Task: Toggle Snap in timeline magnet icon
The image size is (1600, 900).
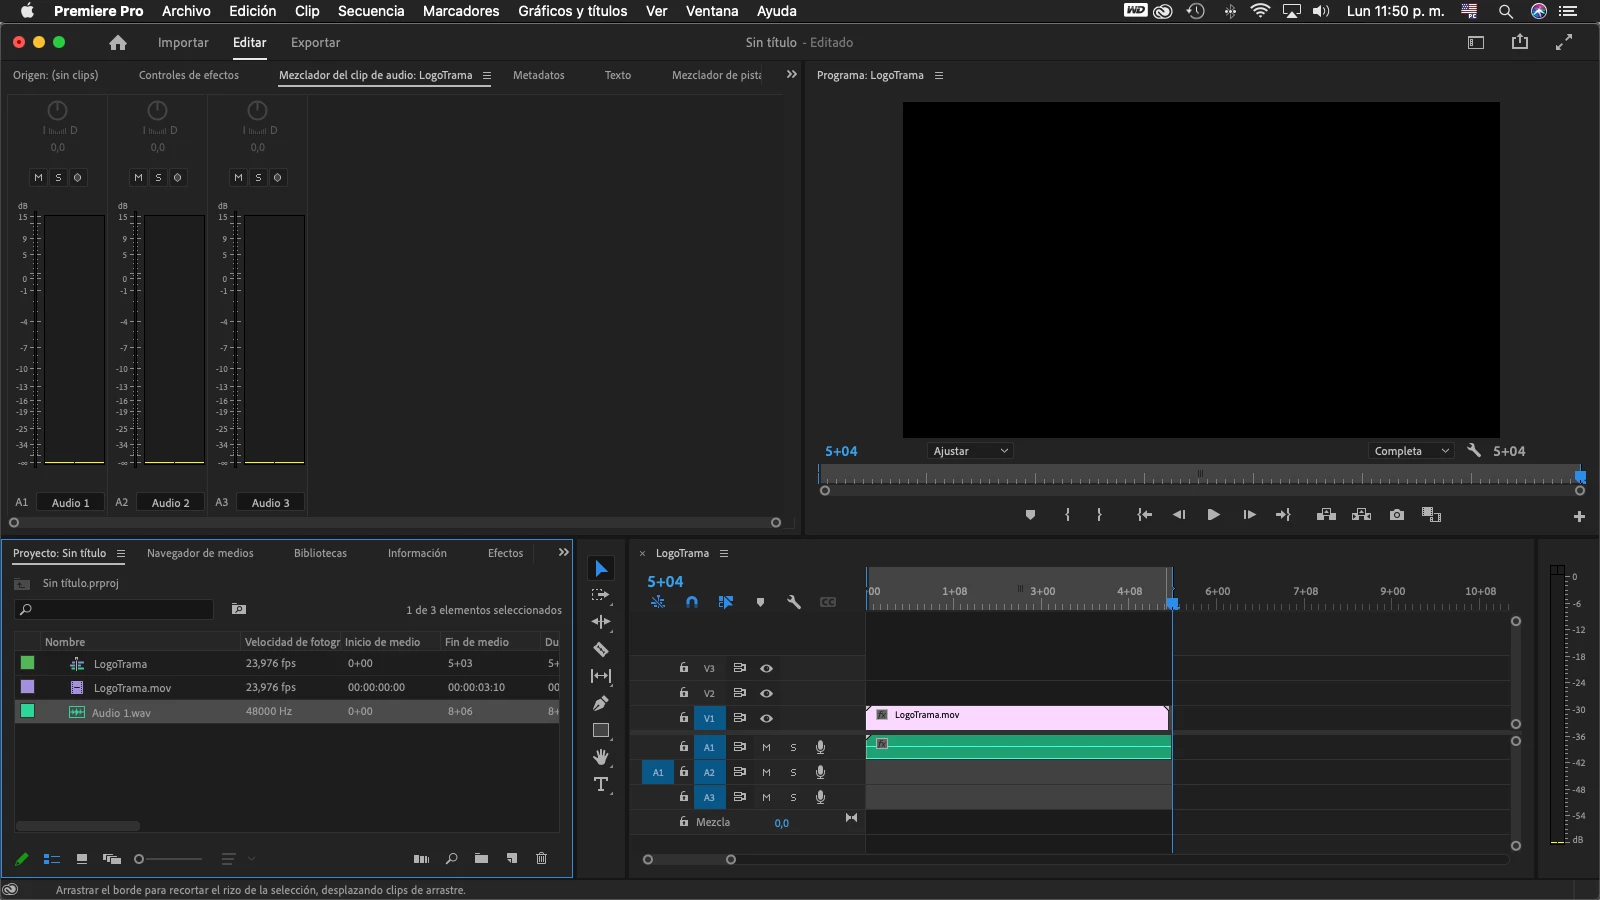Action: click(692, 602)
